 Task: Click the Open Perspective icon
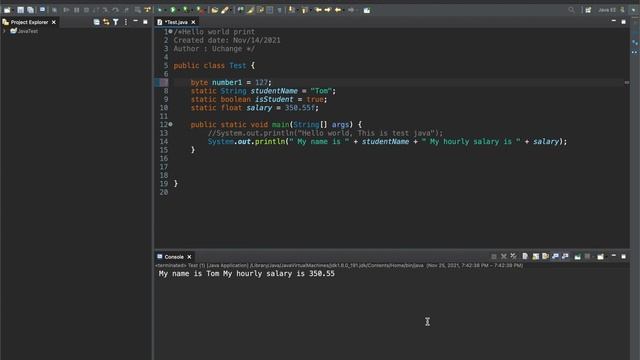pos(588,10)
